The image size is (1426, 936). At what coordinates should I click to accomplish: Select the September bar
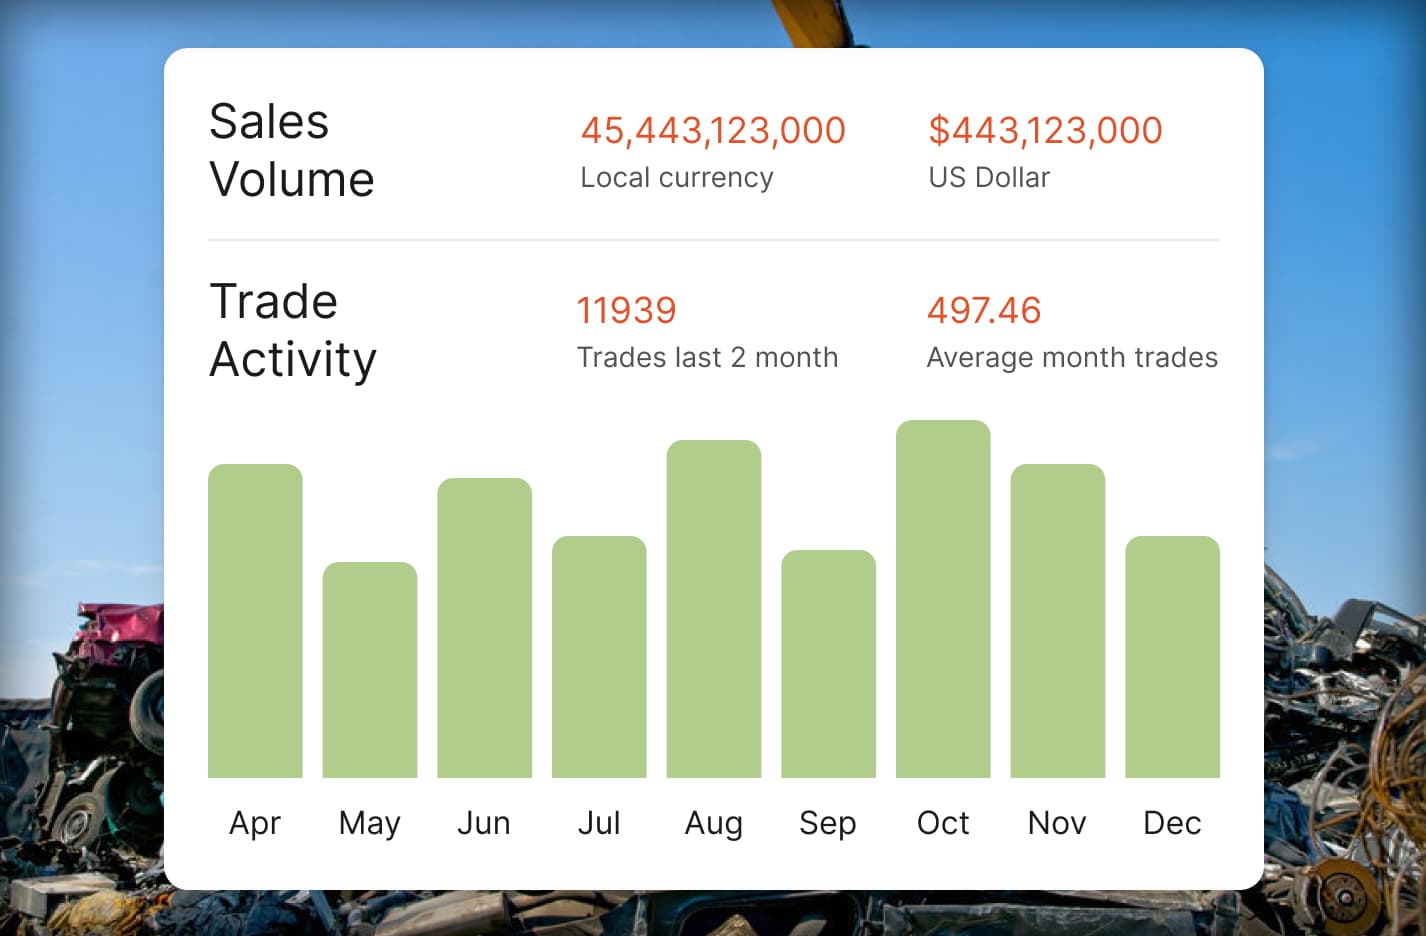click(828, 664)
